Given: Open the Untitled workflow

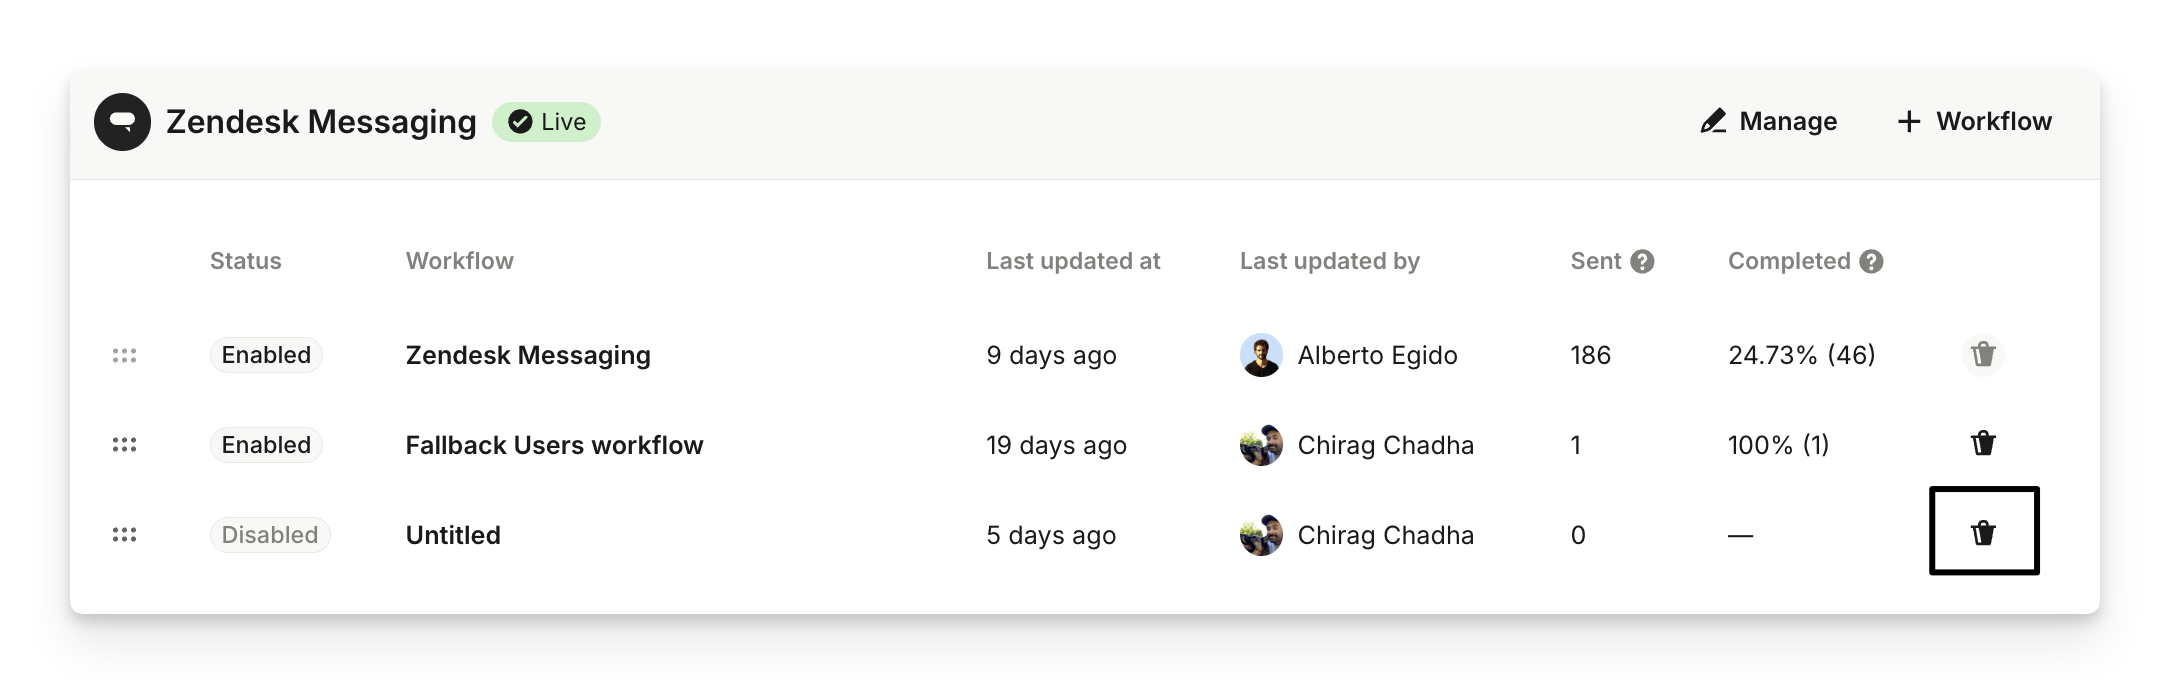Looking at the screenshot, I should [453, 535].
